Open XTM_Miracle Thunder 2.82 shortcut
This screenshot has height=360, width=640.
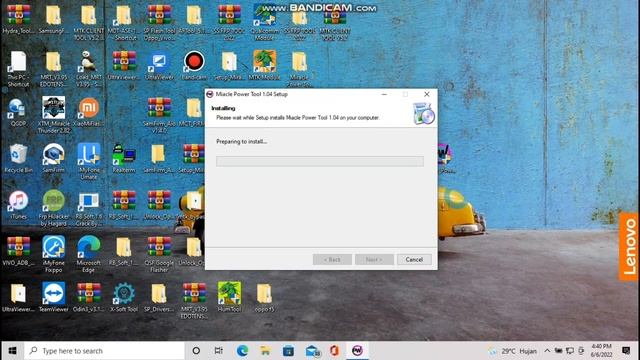pyautogui.click(x=53, y=115)
